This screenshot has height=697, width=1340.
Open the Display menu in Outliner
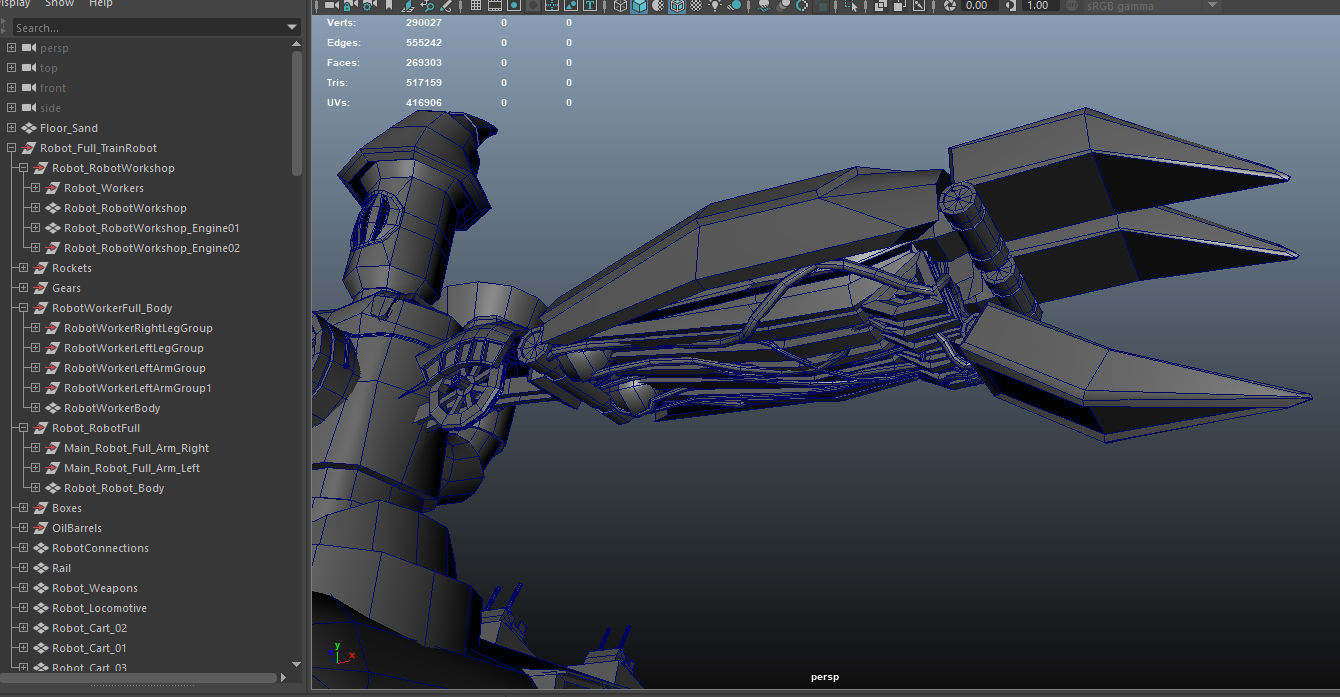15,4
